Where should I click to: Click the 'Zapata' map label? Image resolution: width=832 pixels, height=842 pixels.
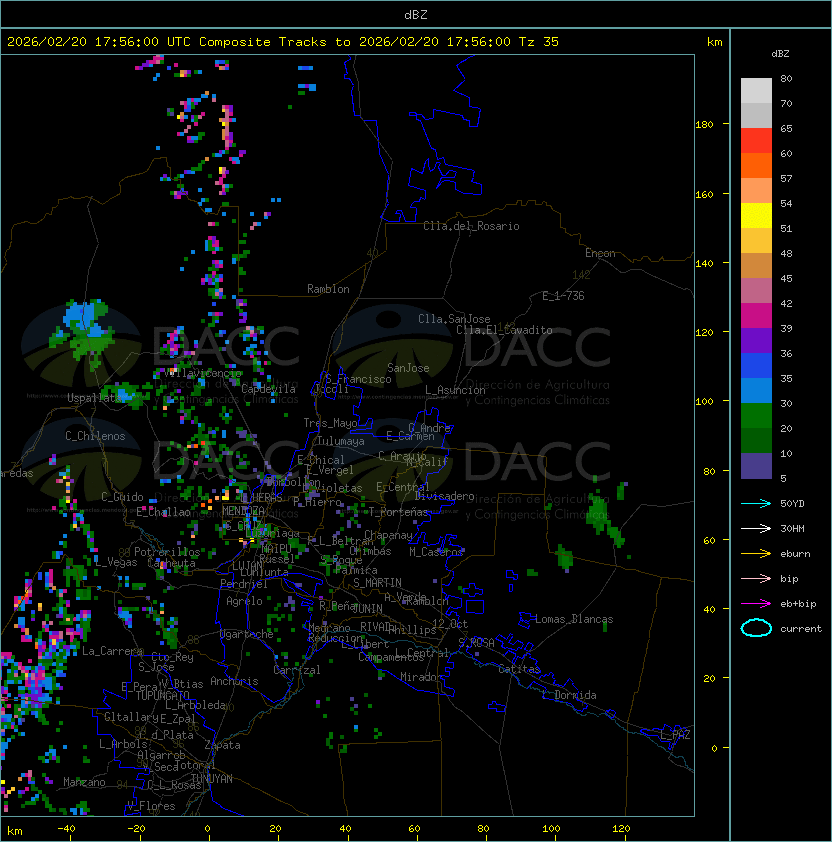pyautogui.click(x=222, y=745)
